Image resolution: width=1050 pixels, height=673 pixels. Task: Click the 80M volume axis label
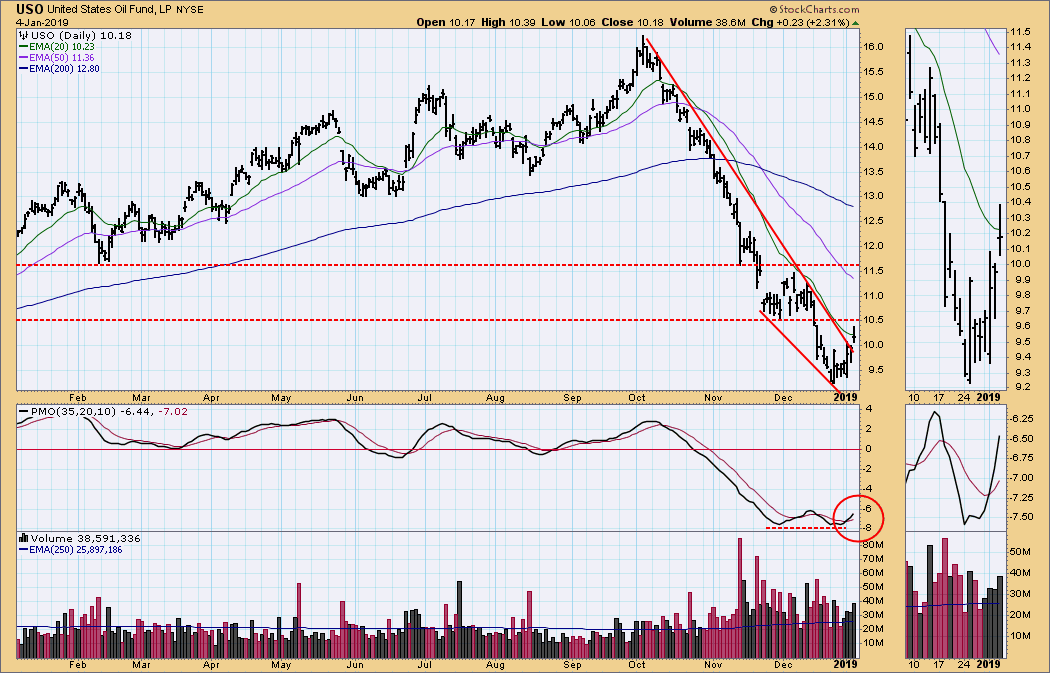click(873, 545)
